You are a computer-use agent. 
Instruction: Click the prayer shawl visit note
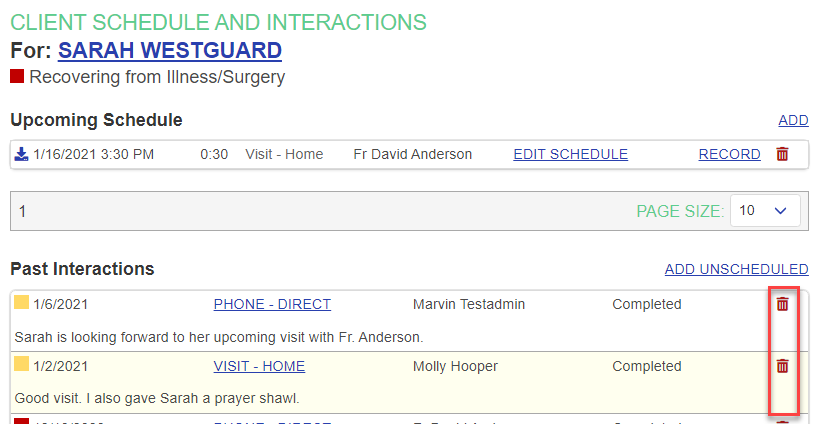tap(157, 398)
